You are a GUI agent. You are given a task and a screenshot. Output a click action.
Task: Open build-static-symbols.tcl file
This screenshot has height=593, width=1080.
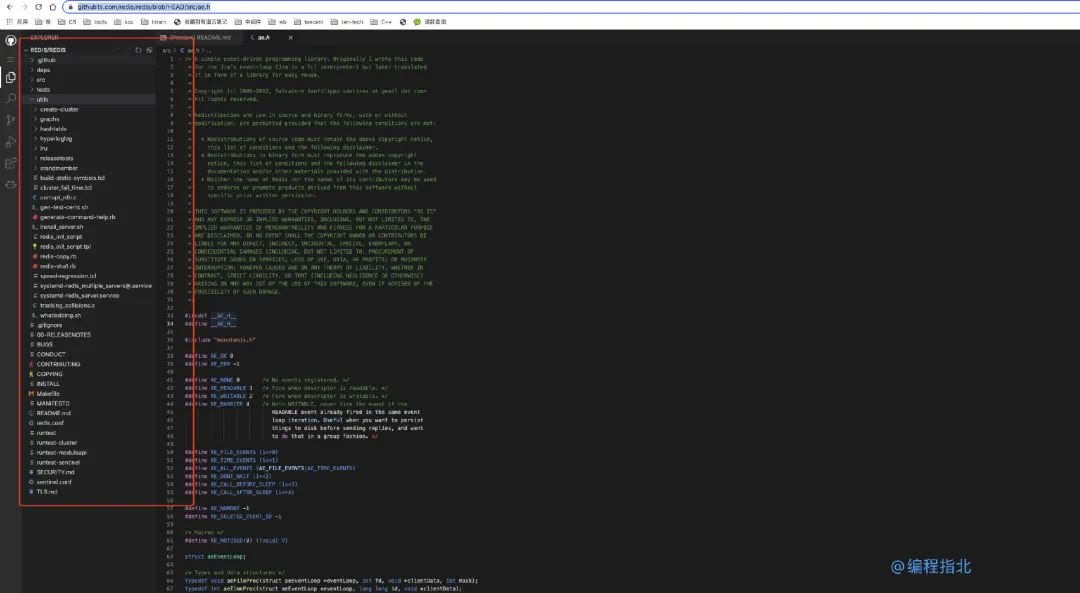(x=90, y=178)
